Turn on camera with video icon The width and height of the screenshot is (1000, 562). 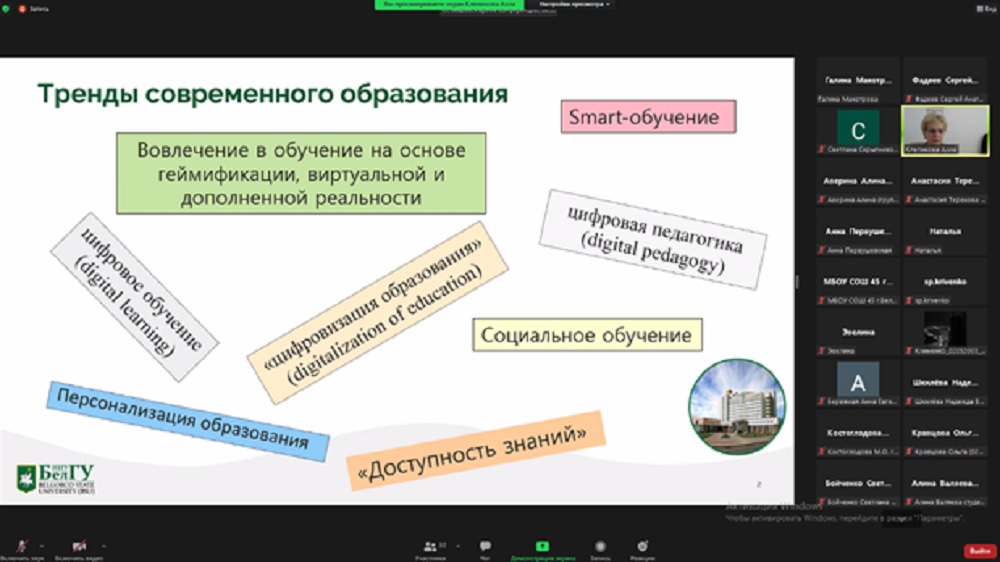pyautogui.click(x=79, y=546)
